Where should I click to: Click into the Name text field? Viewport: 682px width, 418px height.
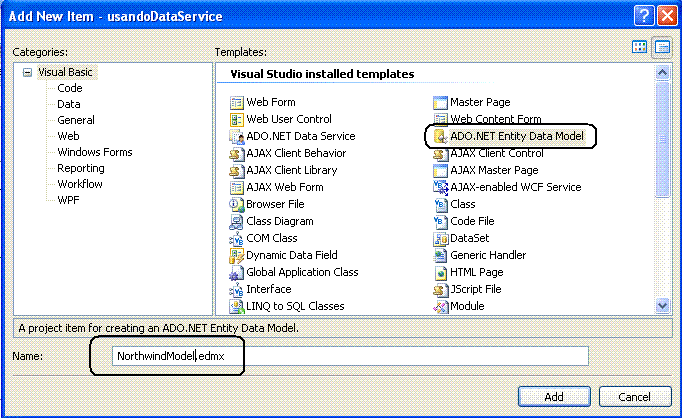[350, 356]
